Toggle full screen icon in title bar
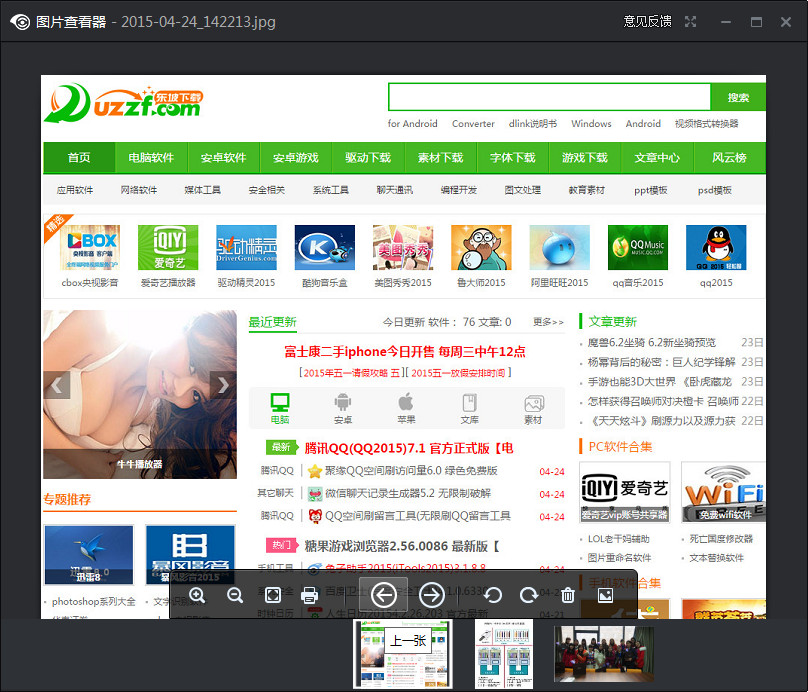Image resolution: width=808 pixels, height=692 pixels. tap(691, 22)
